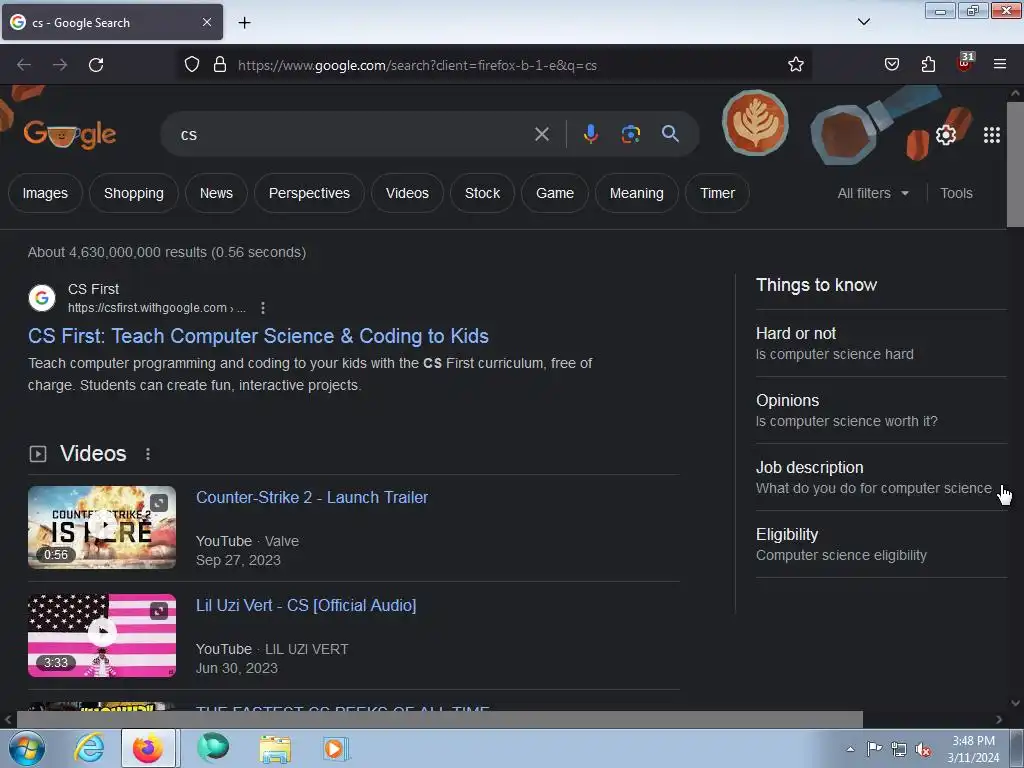Filter results by Images

tap(45, 193)
